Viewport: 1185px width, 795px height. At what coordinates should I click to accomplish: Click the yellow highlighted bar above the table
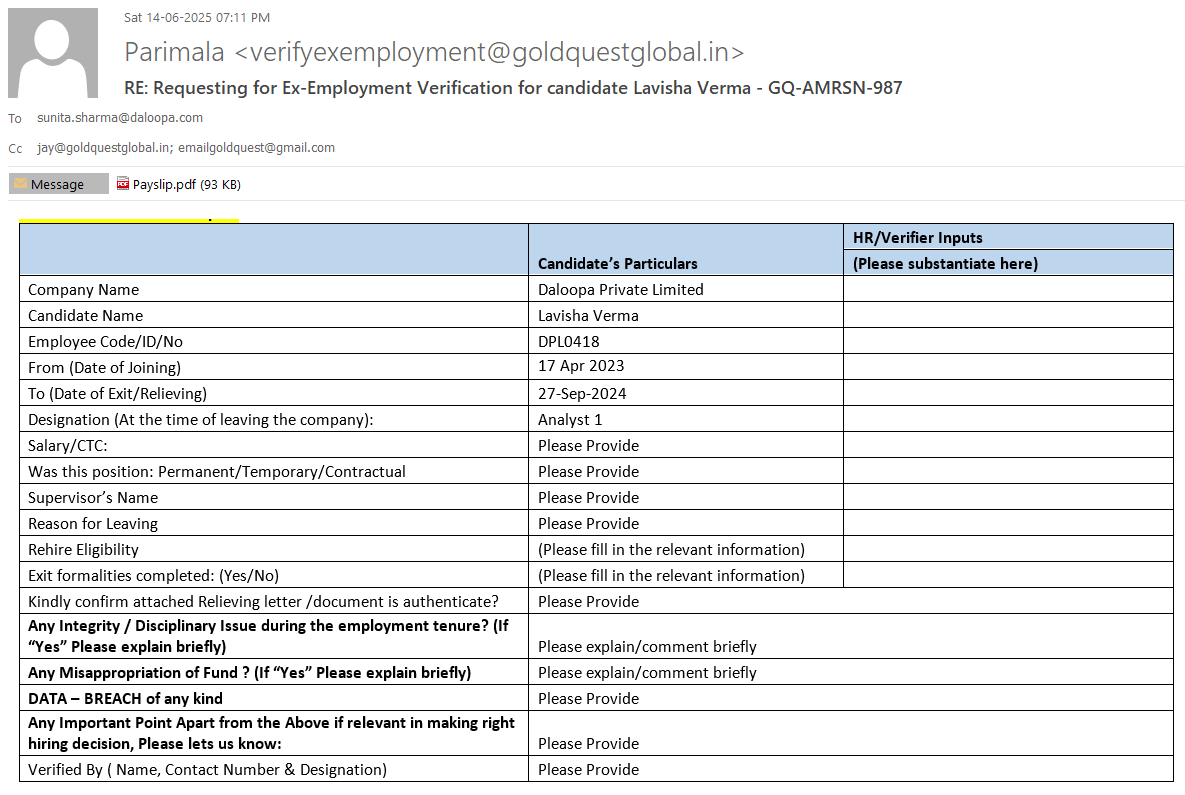click(129, 220)
